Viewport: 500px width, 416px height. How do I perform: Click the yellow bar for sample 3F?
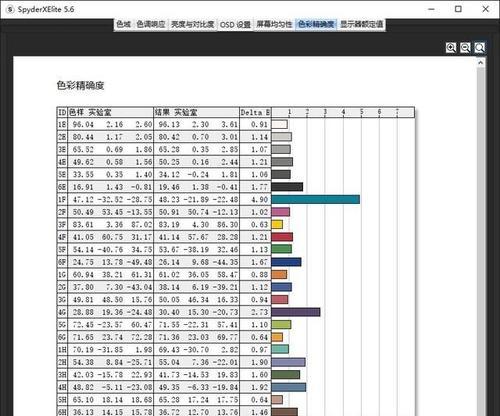coord(277,224)
